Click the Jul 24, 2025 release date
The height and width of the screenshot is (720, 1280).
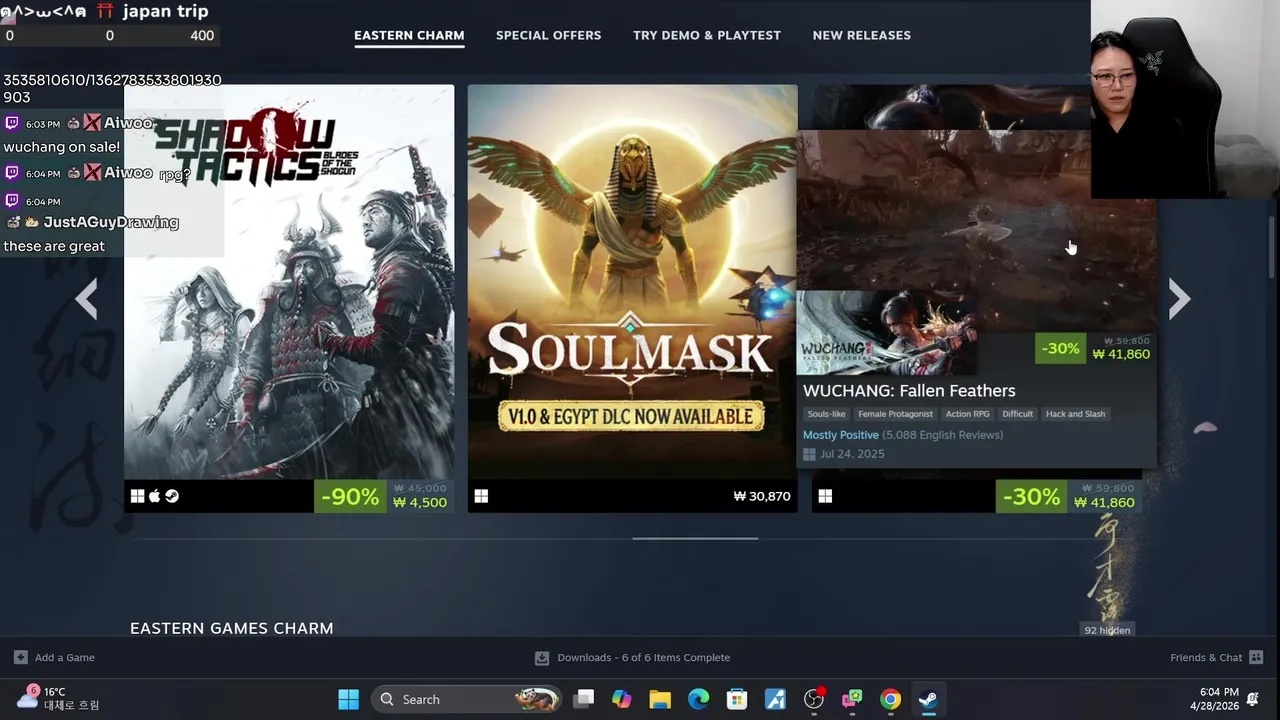point(852,454)
